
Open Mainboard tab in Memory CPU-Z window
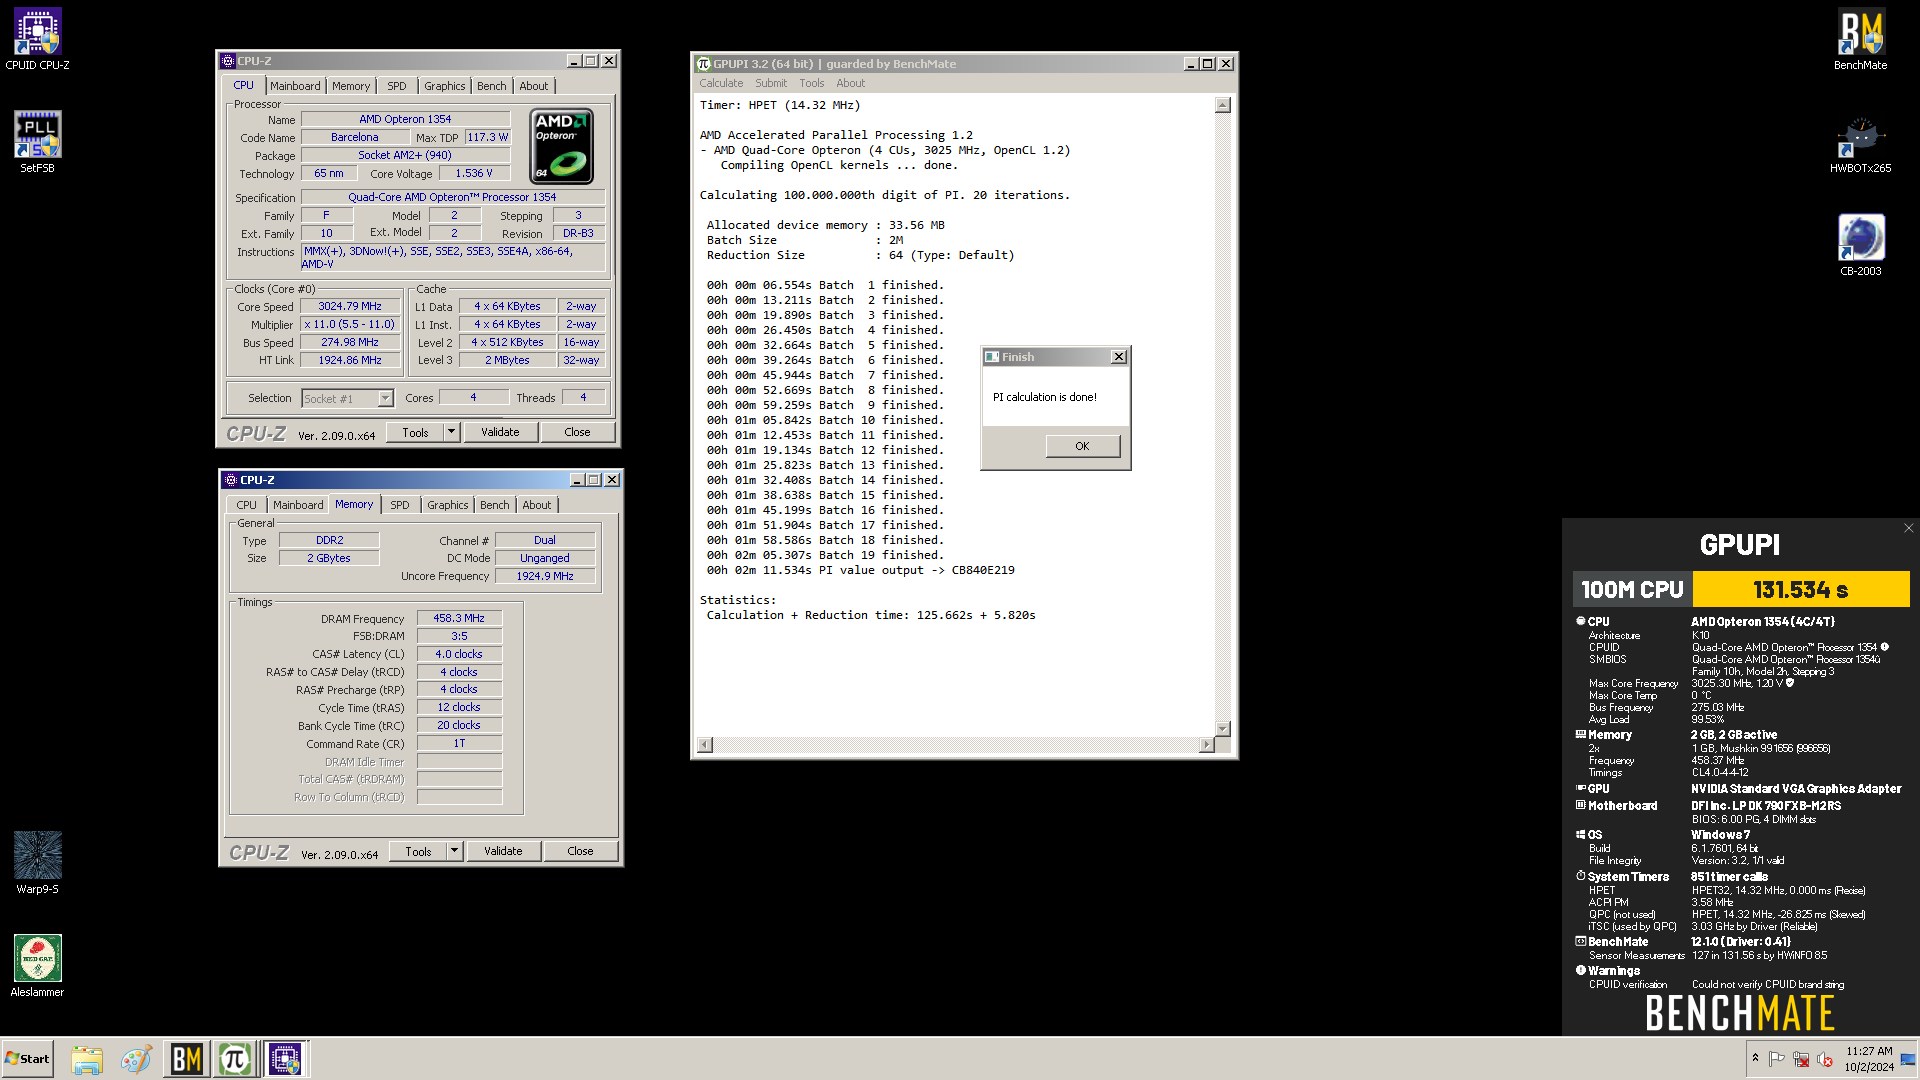(298, 505)
